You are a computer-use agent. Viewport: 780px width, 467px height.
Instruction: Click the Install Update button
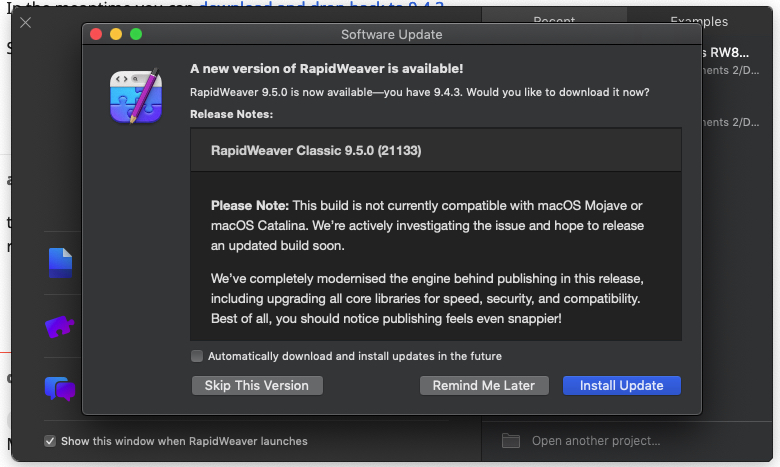[621, 385]
